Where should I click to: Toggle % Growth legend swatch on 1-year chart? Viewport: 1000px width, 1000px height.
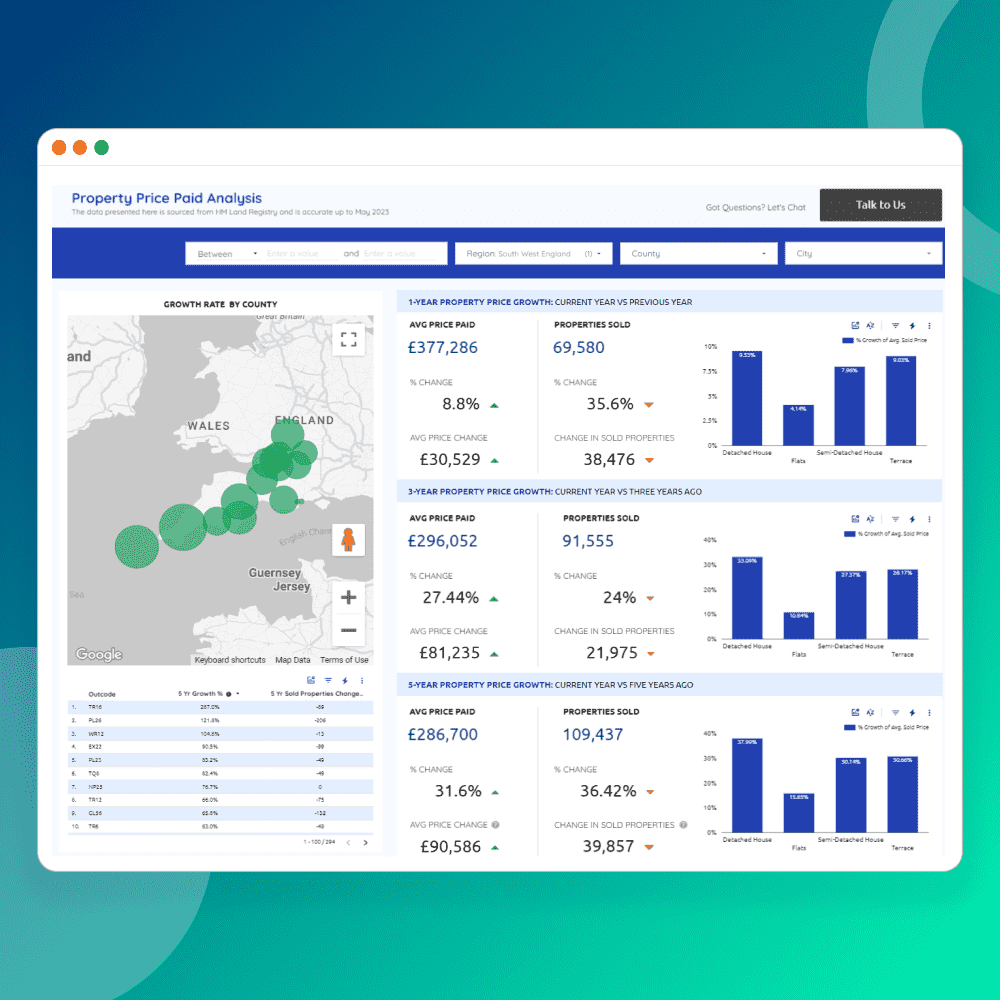(x=848, y=341)
